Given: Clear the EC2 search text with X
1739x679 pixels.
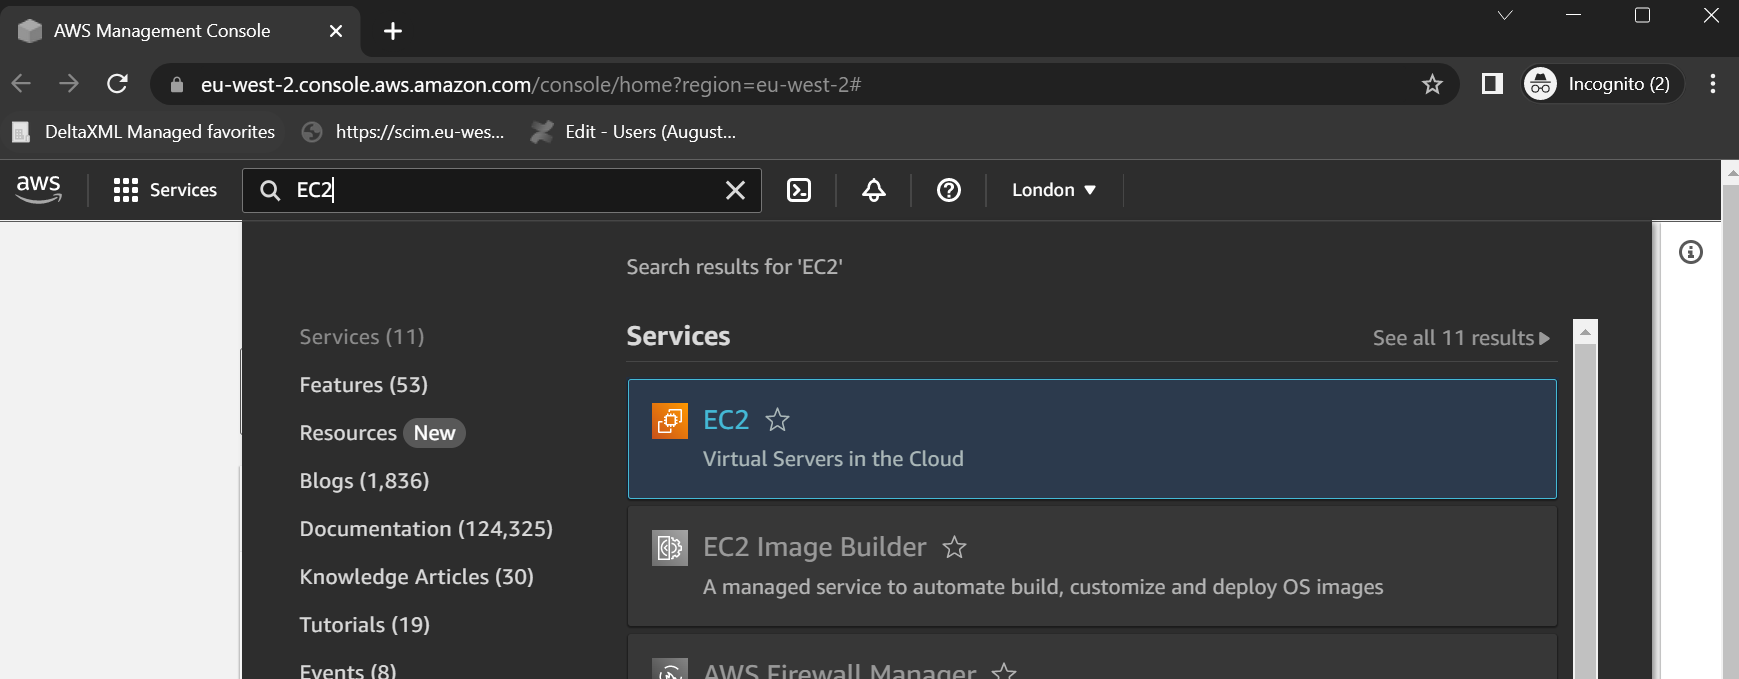Looking at the screenshot, I should click(x=735, y=190).
